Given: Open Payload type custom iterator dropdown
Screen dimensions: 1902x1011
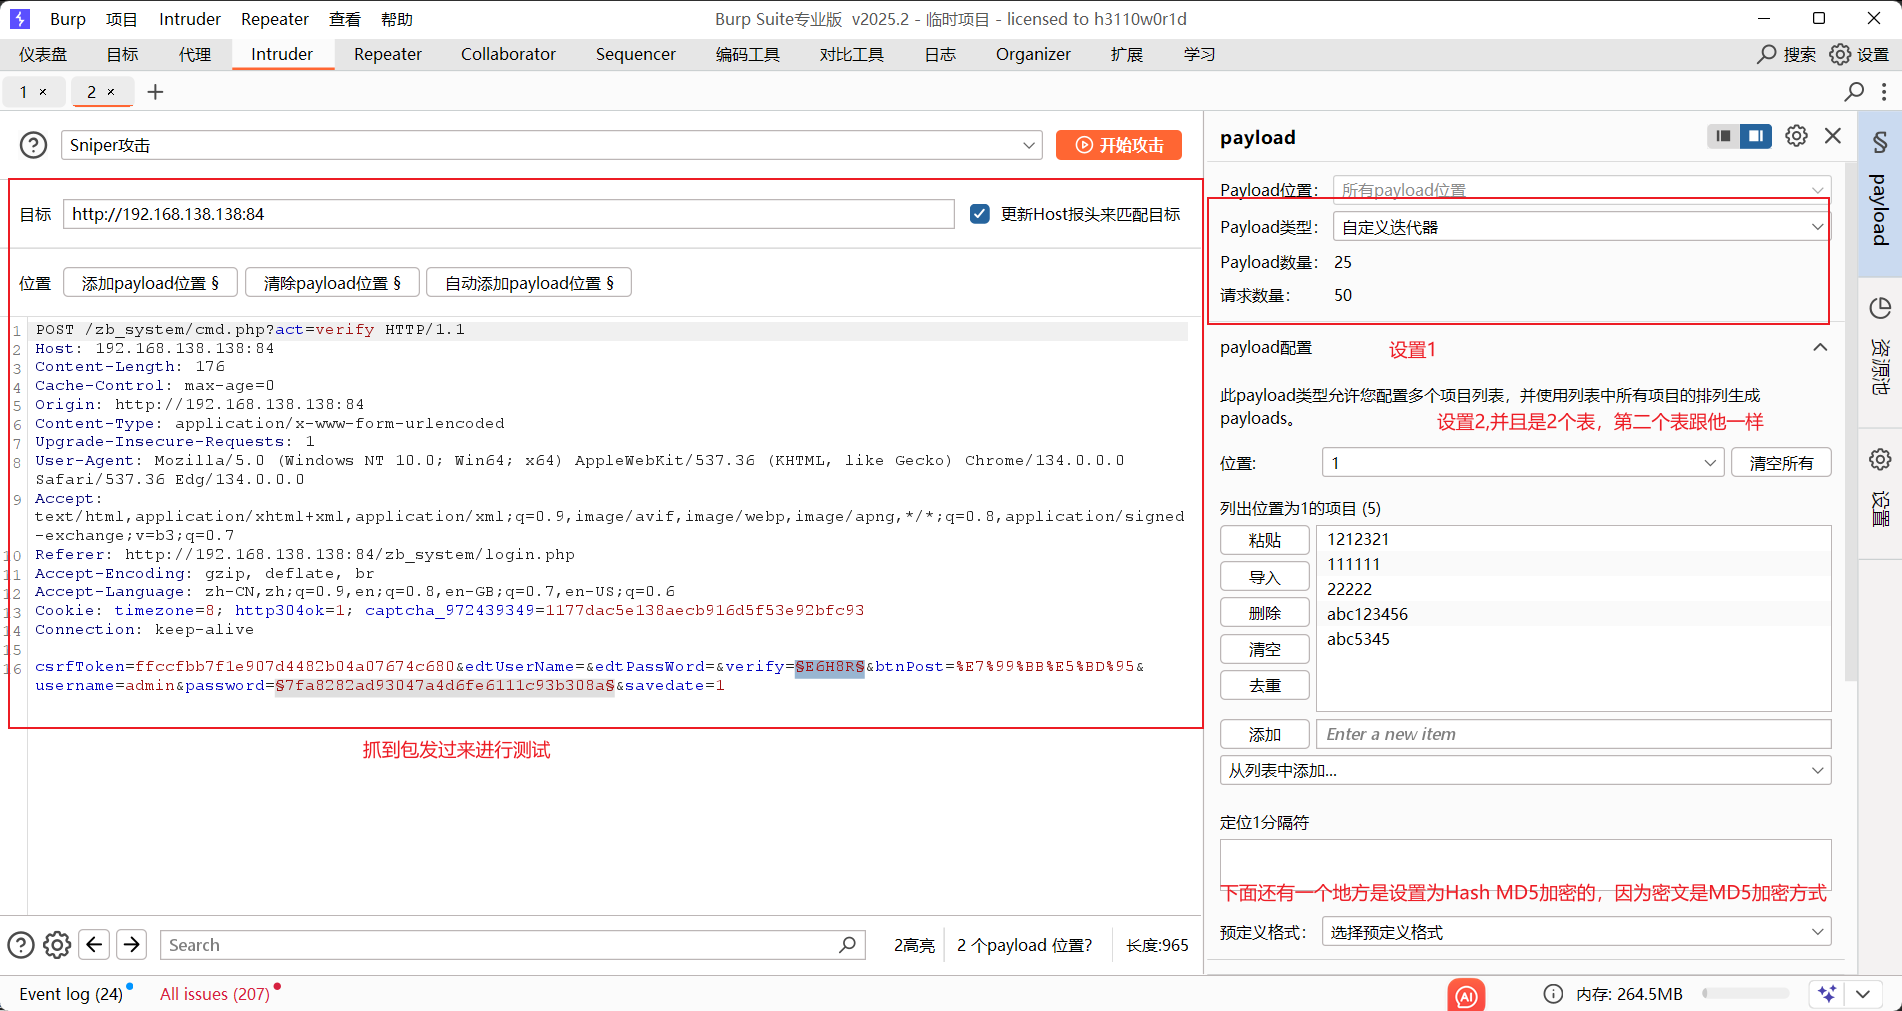Looking at the screenshot, I should coord(1582,227).
